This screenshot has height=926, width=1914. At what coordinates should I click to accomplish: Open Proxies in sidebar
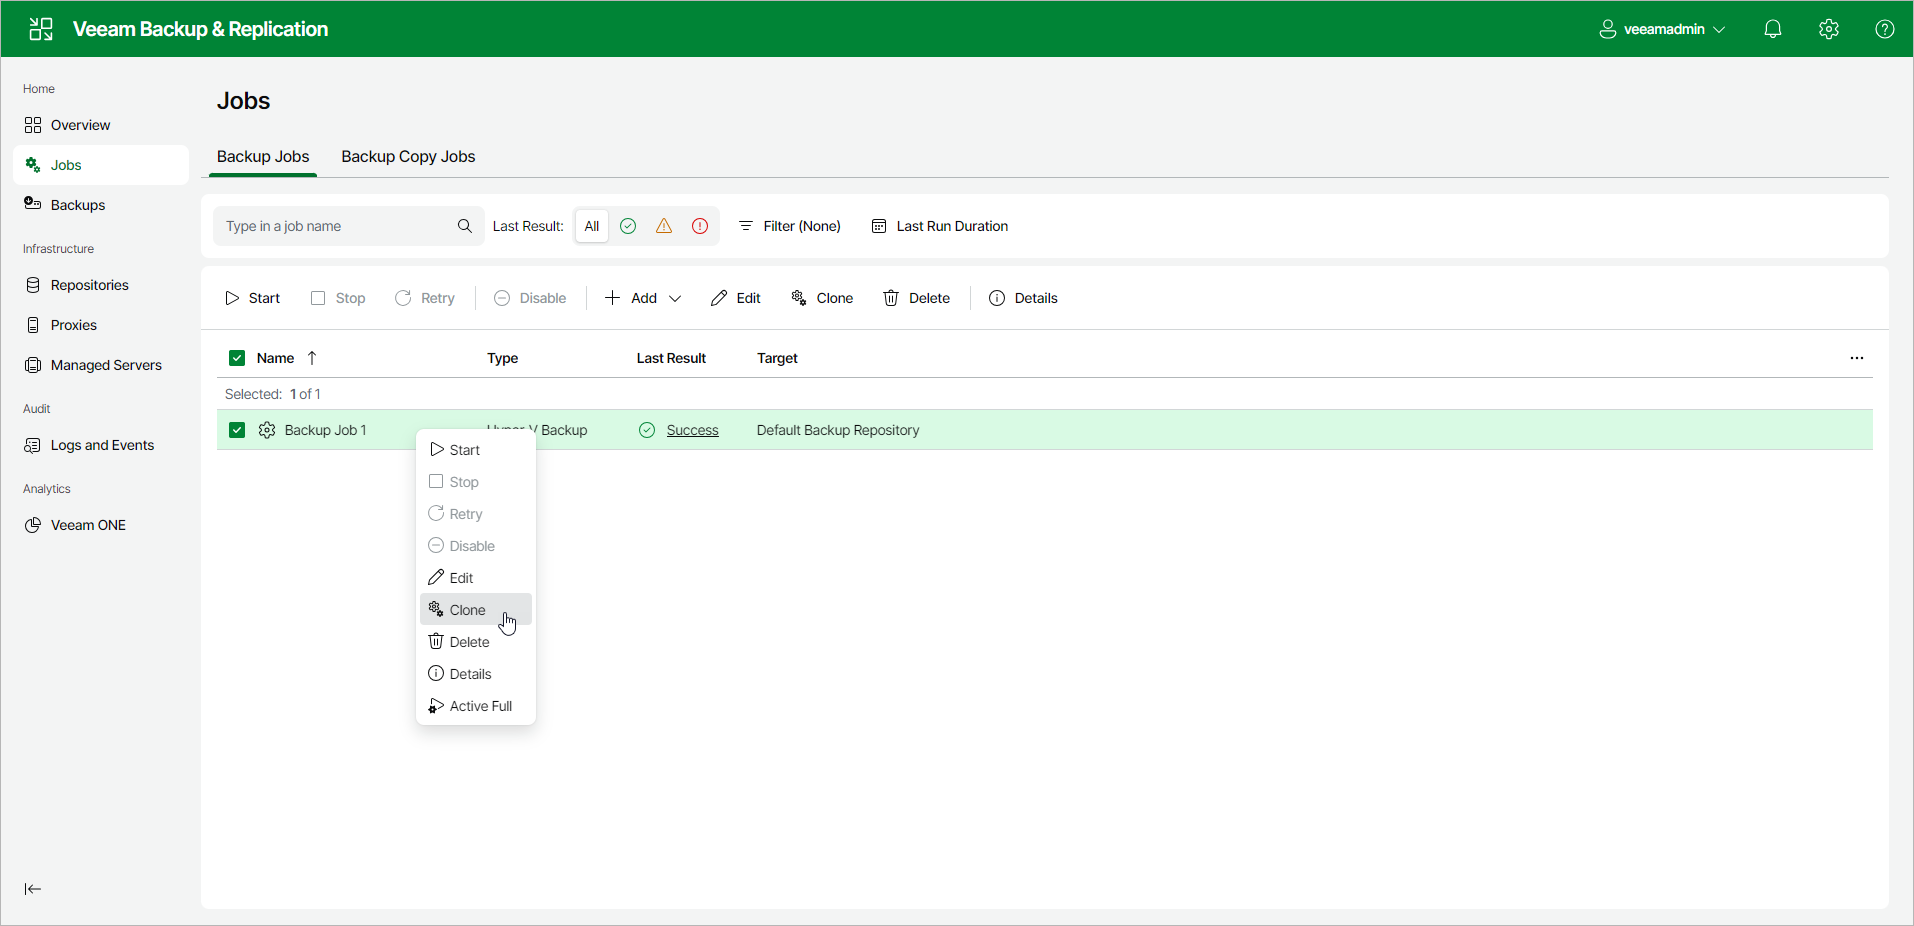100,325
